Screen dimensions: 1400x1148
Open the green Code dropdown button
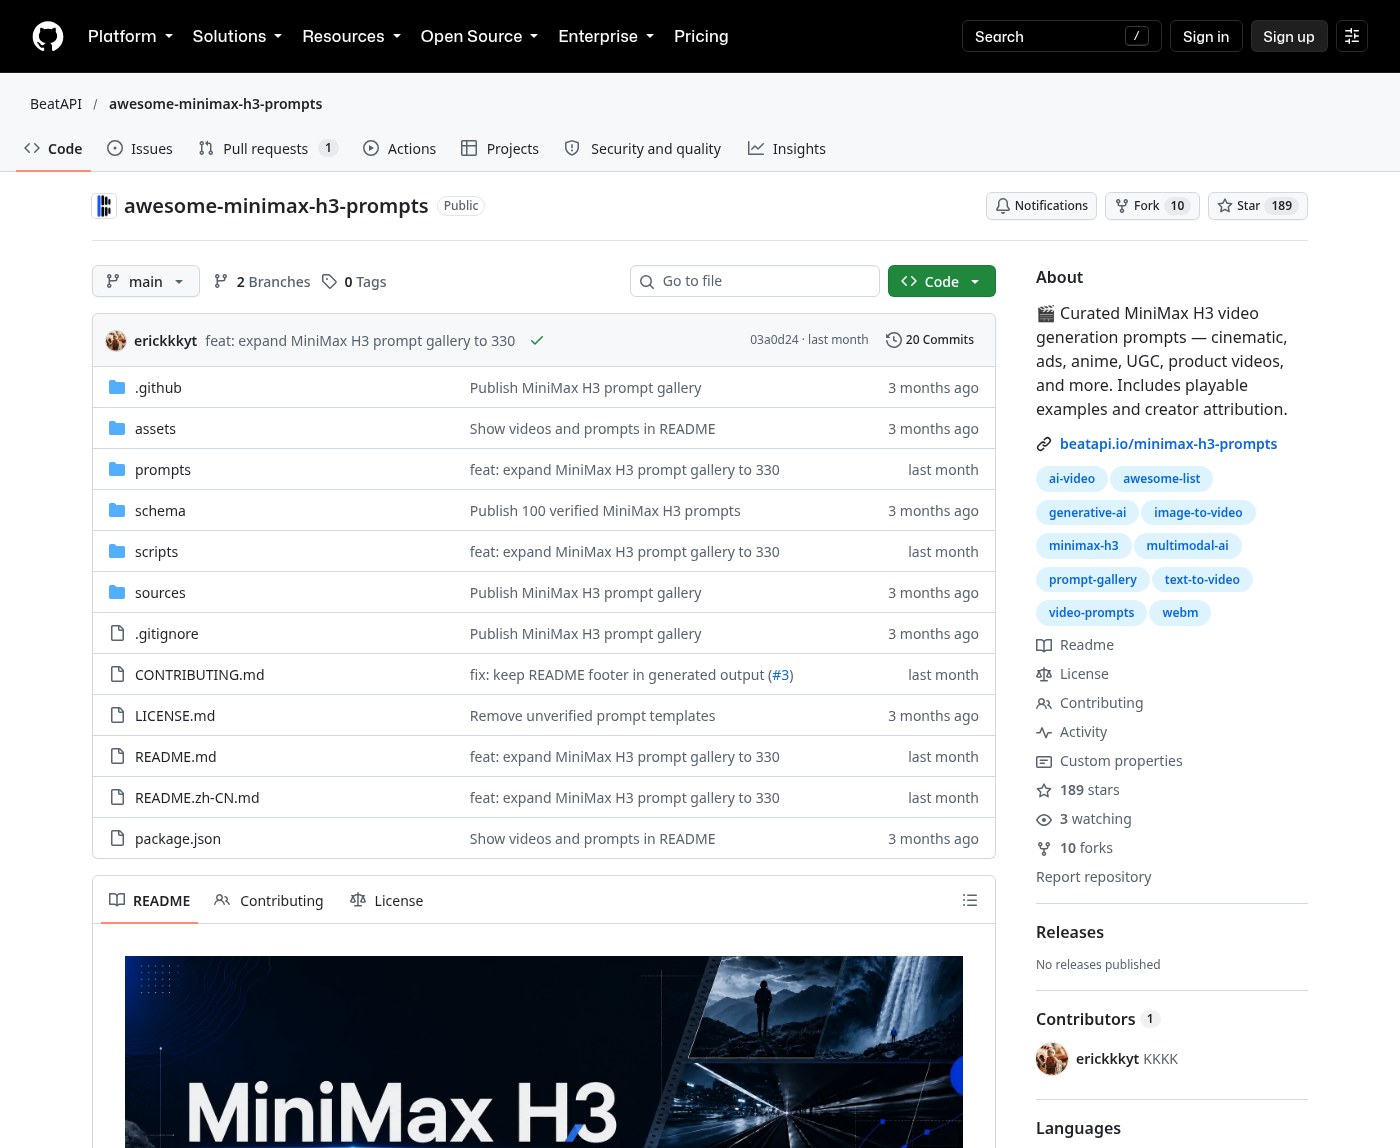942,281
